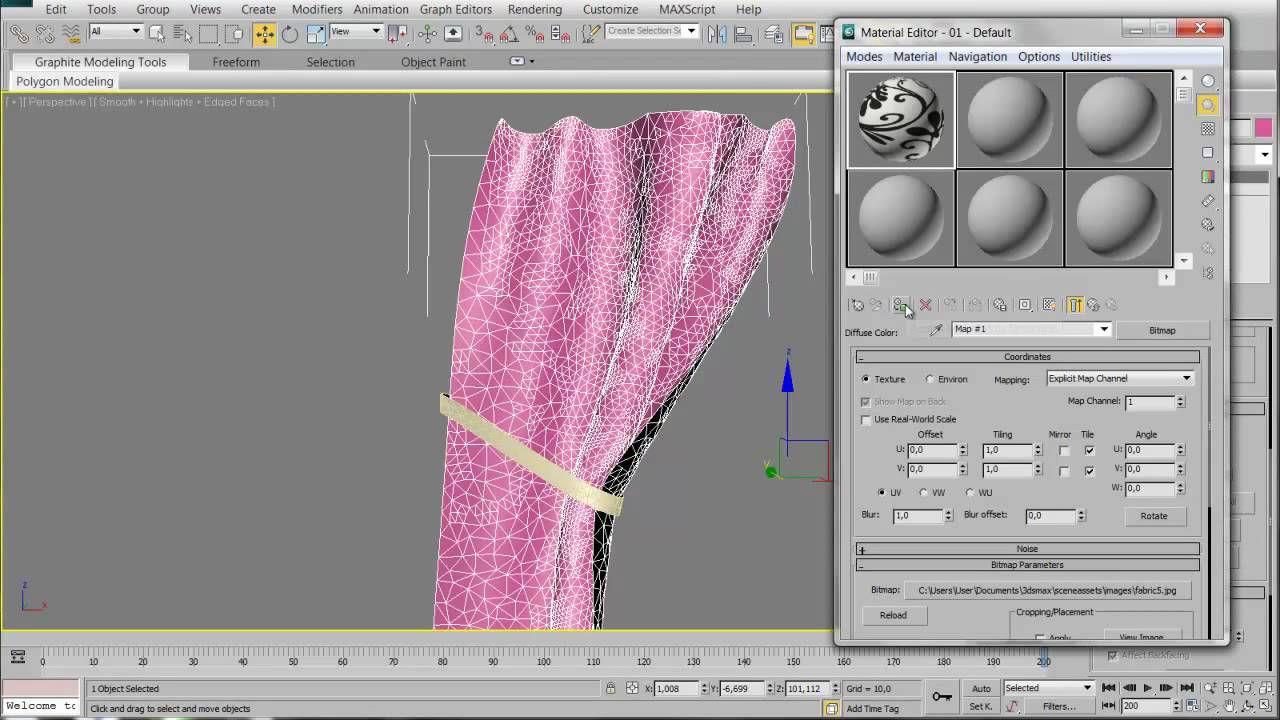Viewport: 1280px width, 720px height.
Task: Click the Unlink Selection icon
Action: click(x=45, y=34)
